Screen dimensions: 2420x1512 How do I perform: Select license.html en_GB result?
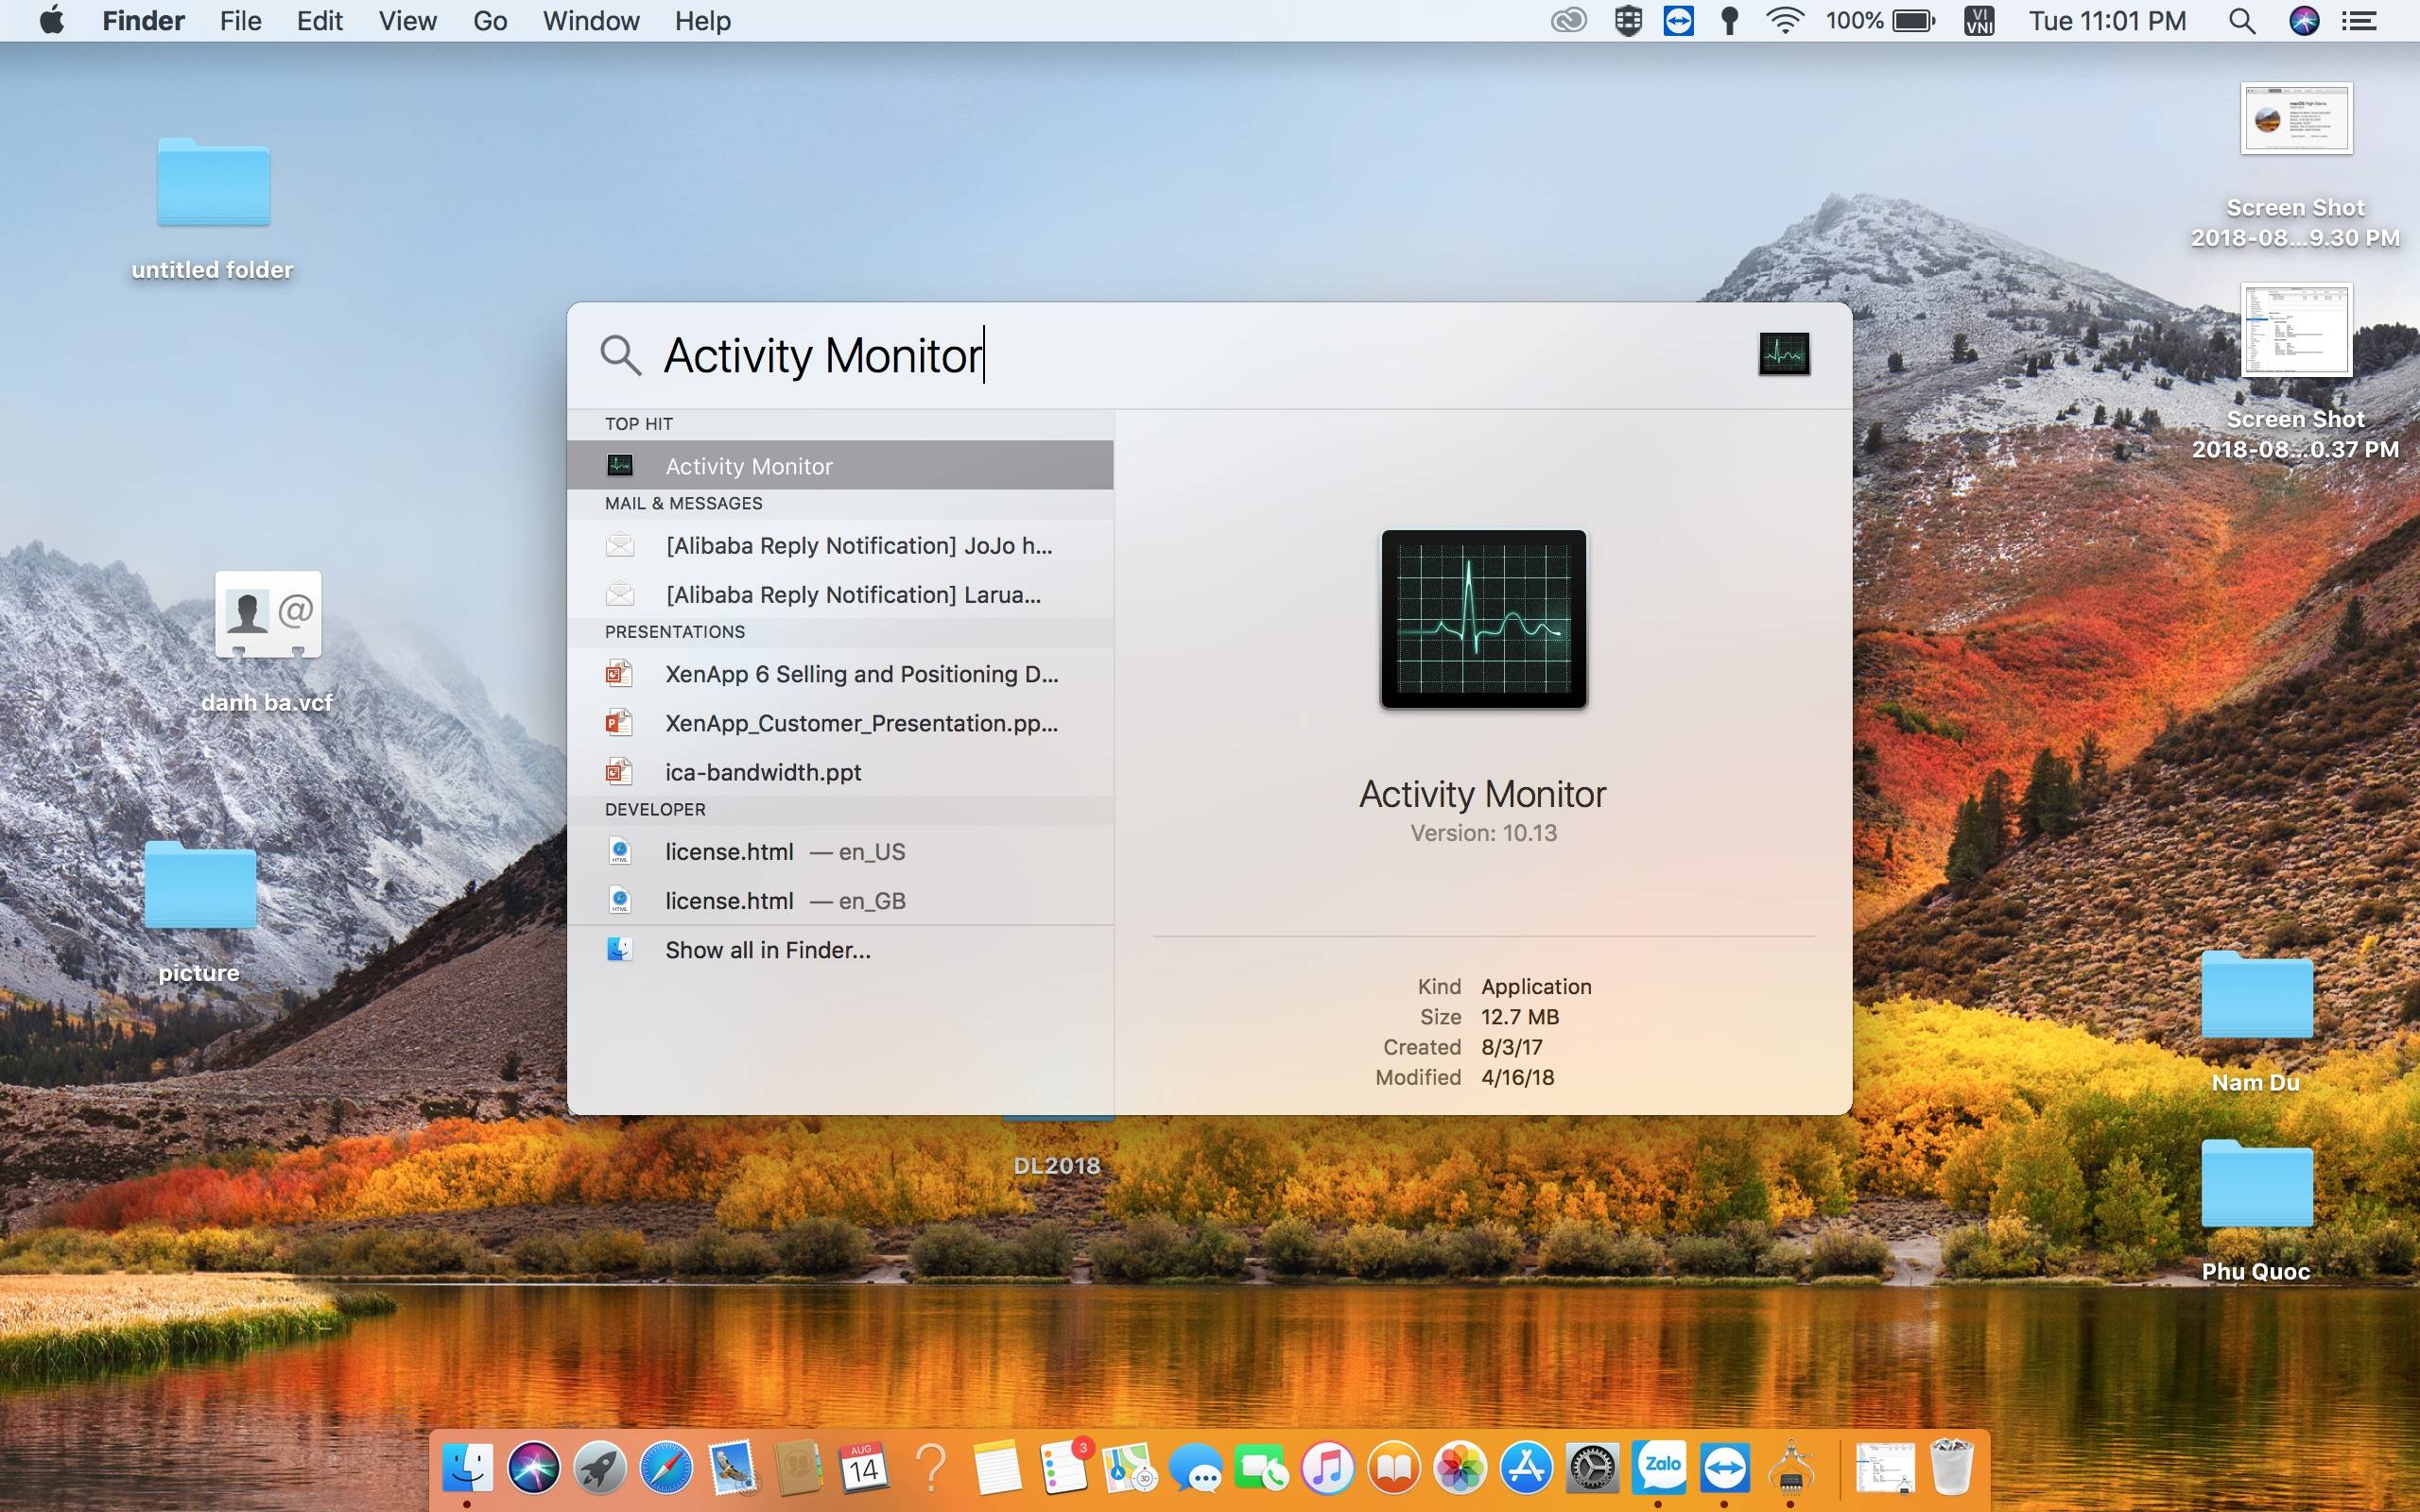[x=840, y=901]
